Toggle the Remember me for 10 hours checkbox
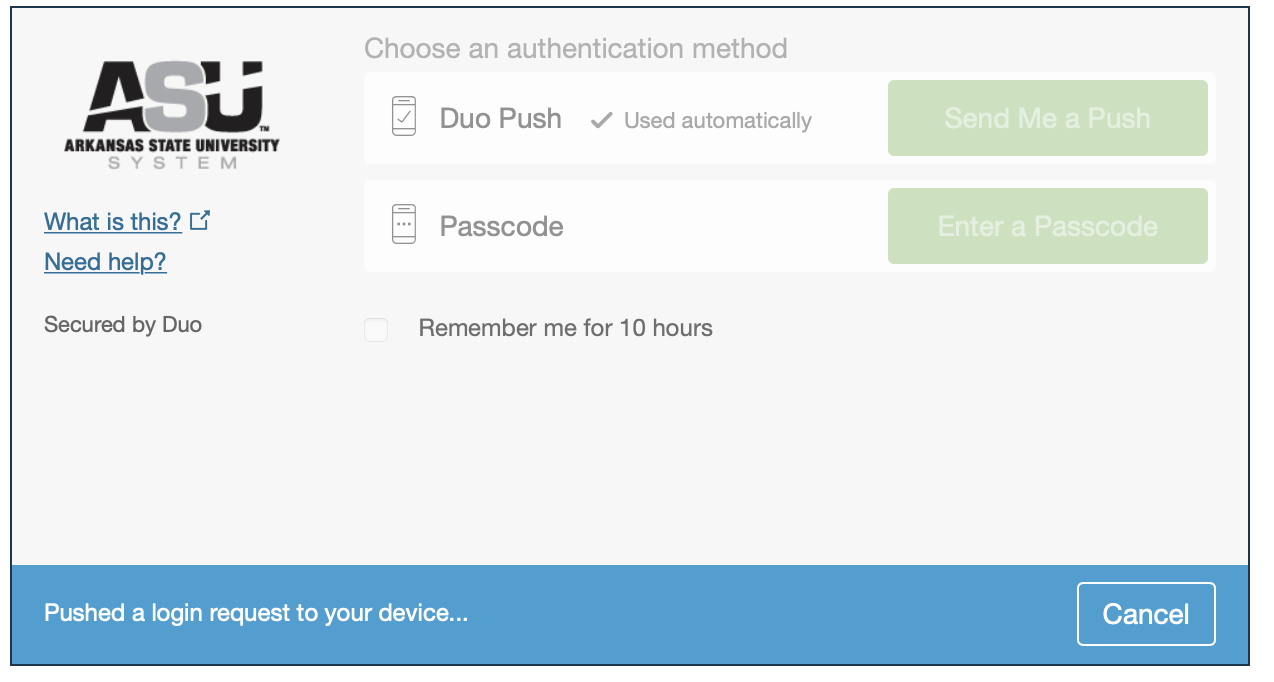Viewport: 1274px width, 682px height. (x=376, y=329)
